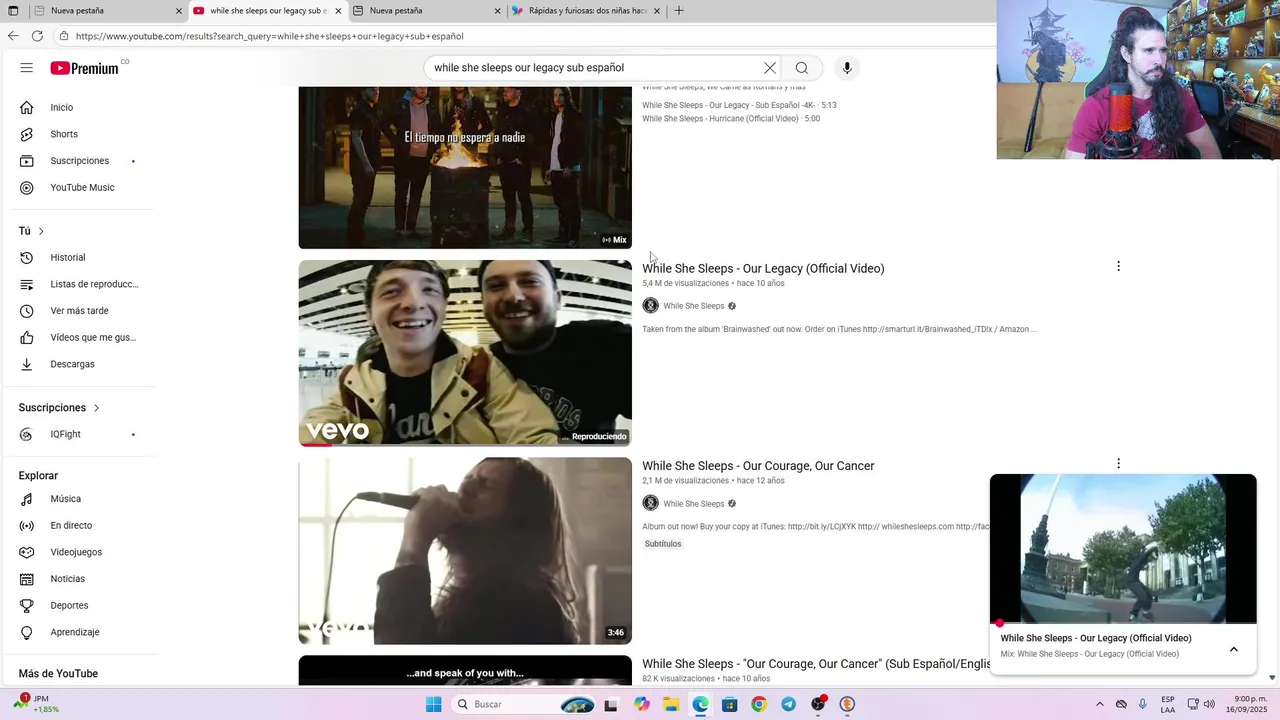1280x720 pixels.
Task: Open Telegram from the taskbar
Action: point(789,704)
